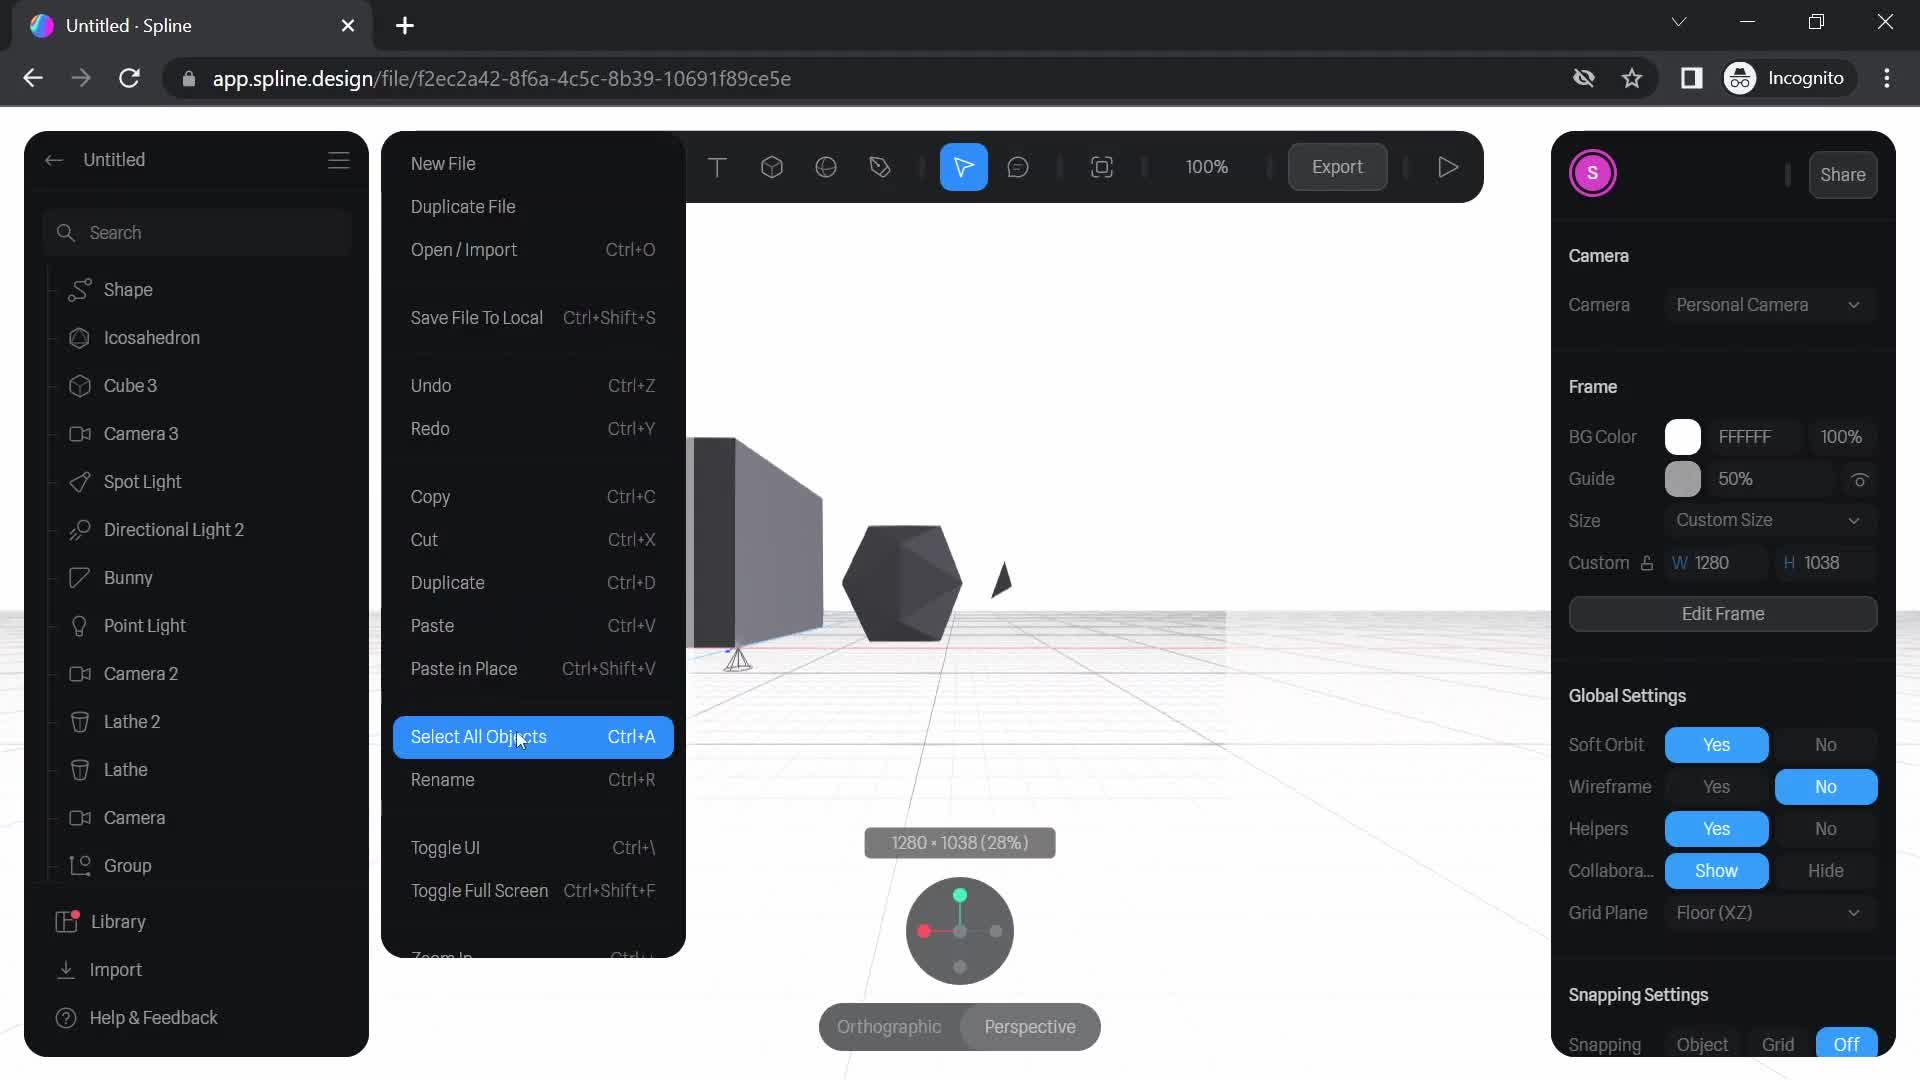This screenshot has width=1920, height=1080.
Task: Click the Edit Frame button
Action: (1724, 613)
